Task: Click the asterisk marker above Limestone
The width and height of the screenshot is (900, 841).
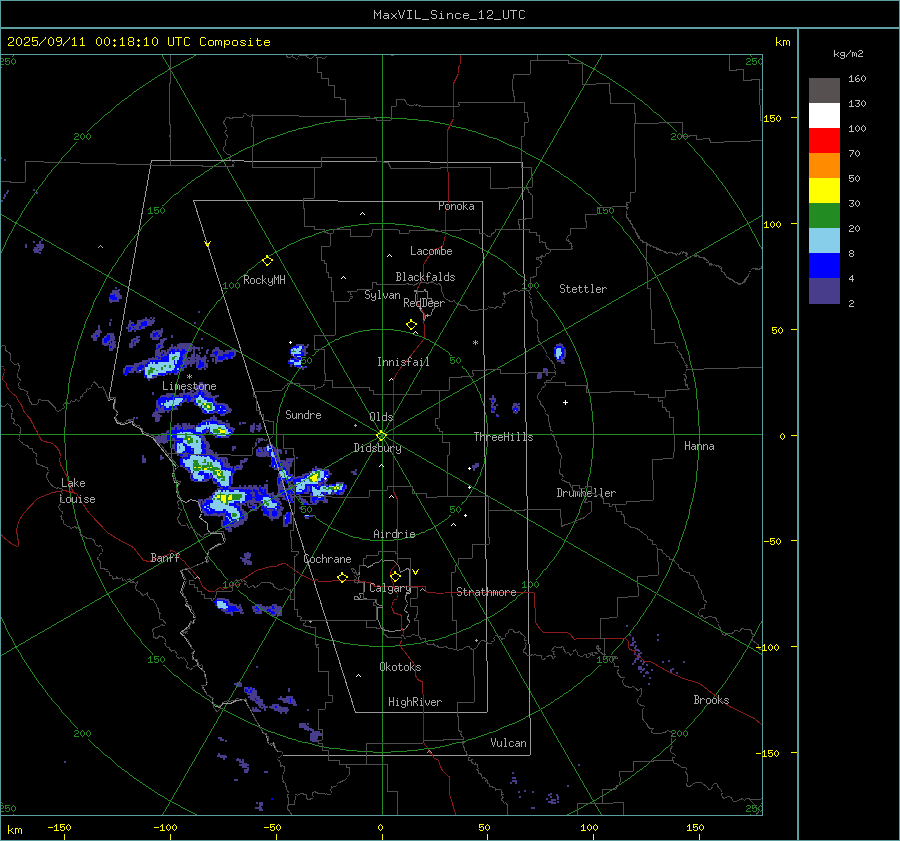Action: (189, 377)
